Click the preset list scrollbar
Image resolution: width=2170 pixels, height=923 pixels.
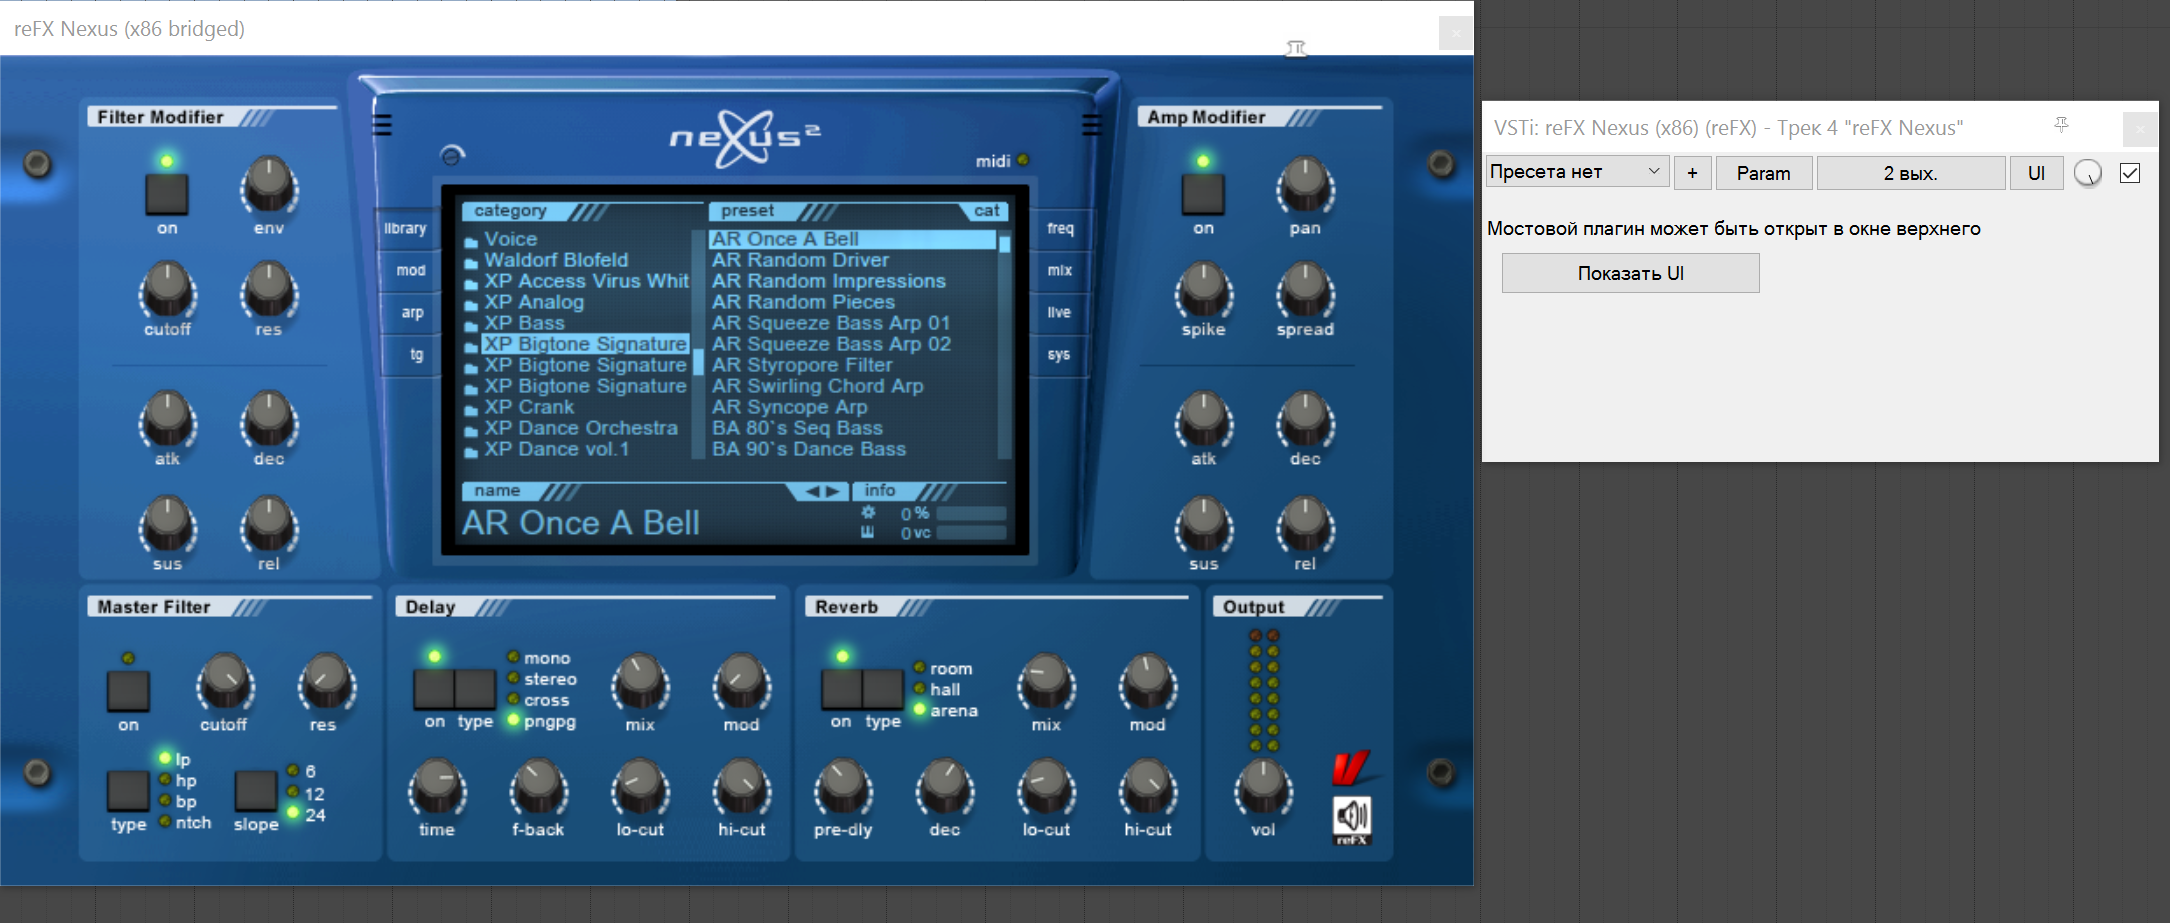tap(1004, 344)
